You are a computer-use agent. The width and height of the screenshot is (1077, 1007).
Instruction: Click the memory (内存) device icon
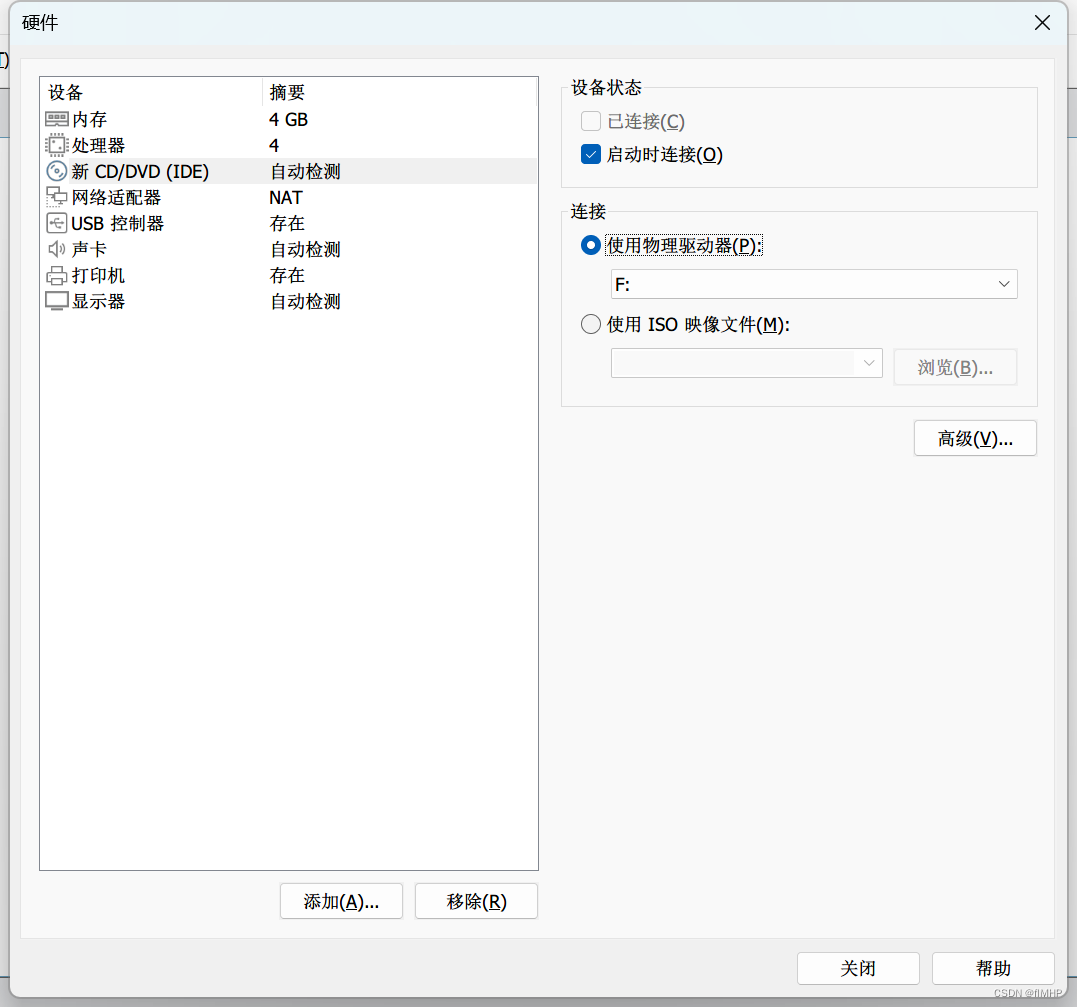coord(57,120)
